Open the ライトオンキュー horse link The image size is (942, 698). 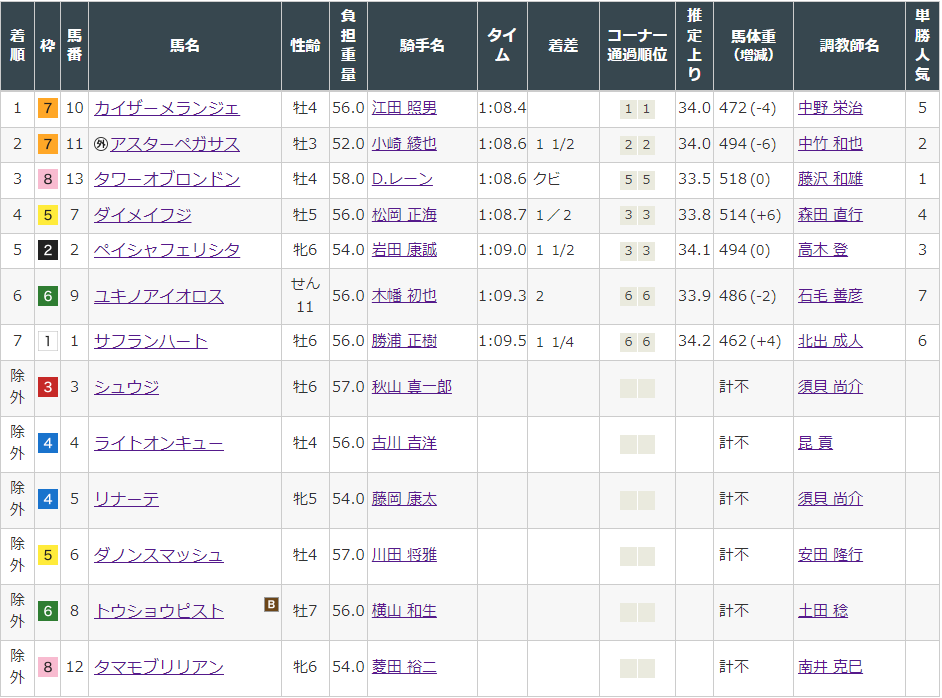159,443
